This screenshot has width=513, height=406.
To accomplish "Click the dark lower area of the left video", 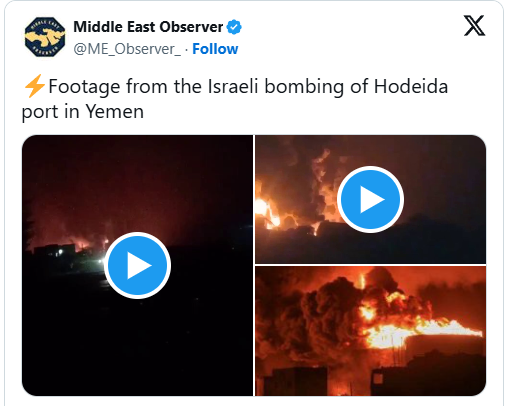I will [x=137, y=347].
